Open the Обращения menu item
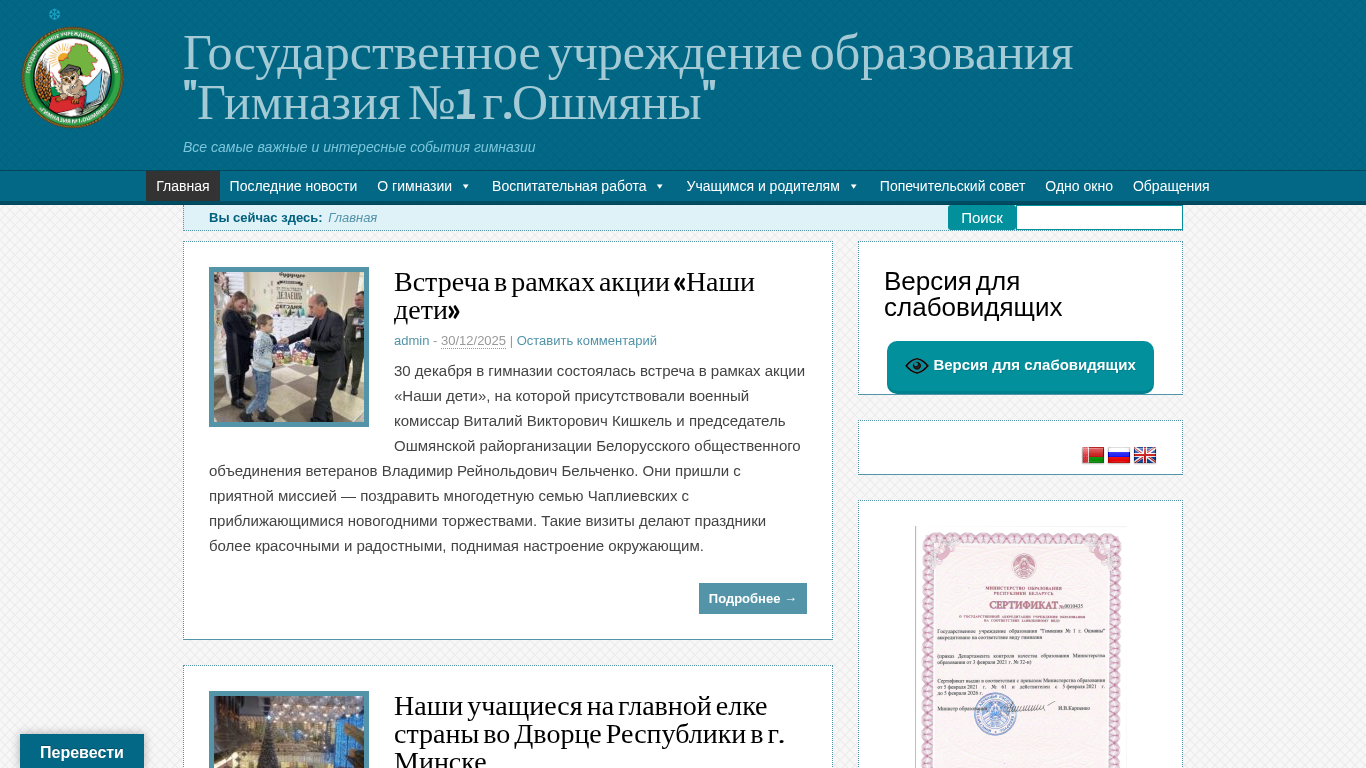 (x=1171, y=186)
